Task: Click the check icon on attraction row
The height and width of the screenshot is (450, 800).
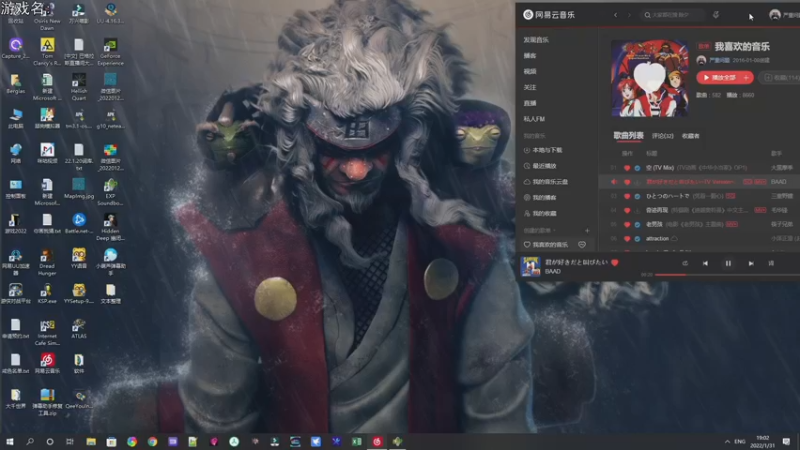Action: point(637,239)
